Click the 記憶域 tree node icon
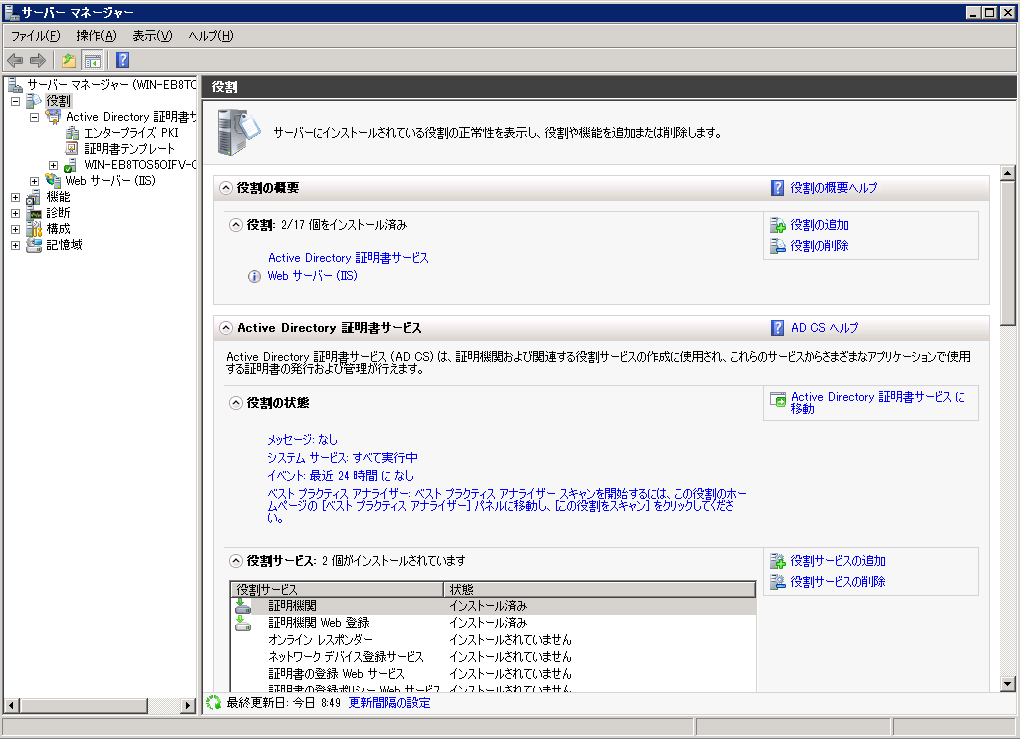 [x=34, y=245]
